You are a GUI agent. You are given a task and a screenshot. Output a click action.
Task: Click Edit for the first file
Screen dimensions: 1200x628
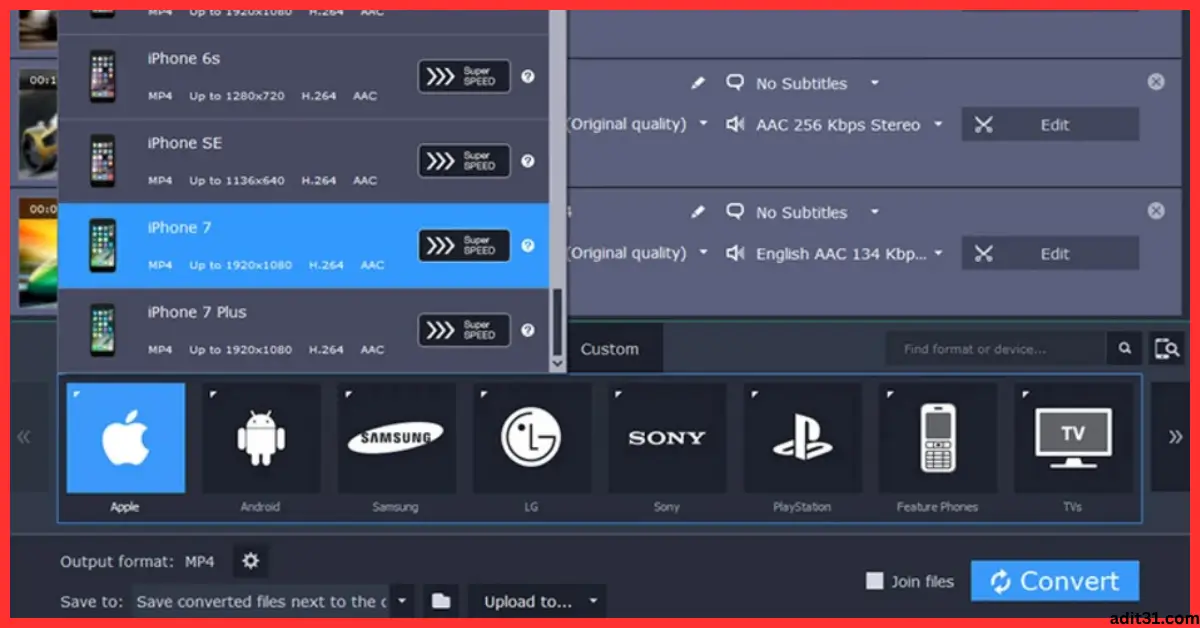1050,125
